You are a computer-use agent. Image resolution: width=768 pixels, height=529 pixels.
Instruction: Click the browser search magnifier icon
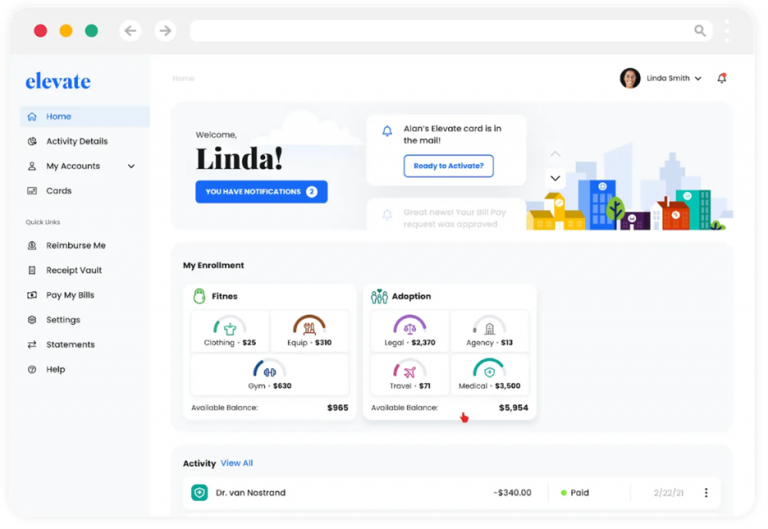[700, 31]
